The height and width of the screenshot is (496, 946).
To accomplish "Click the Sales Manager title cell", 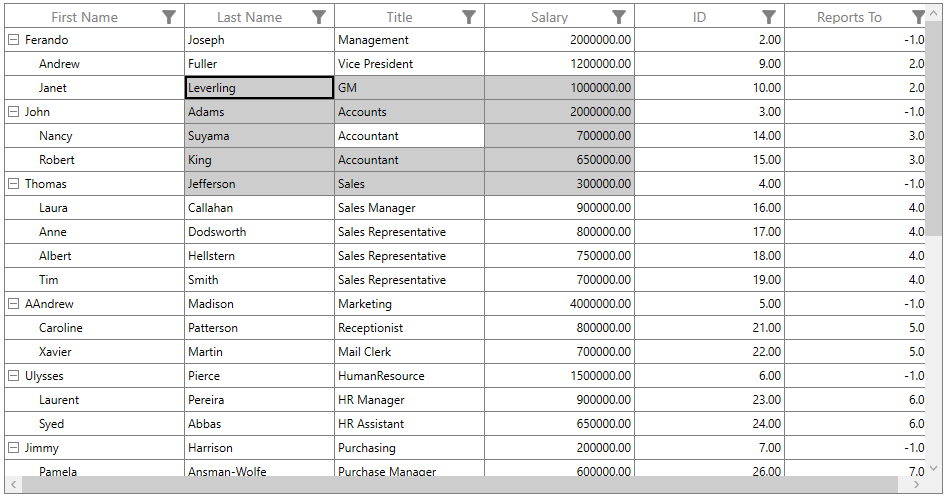I will (x=409, y=208).
